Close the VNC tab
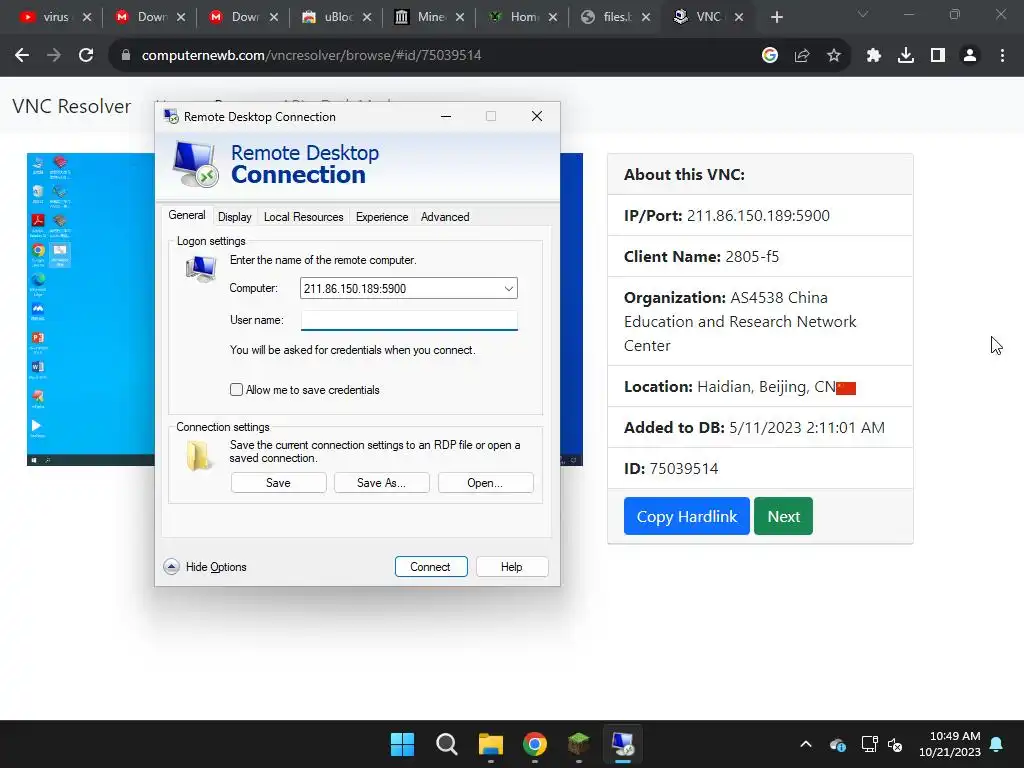Viewport: 1024px width, 768px height. click(739, 17)
